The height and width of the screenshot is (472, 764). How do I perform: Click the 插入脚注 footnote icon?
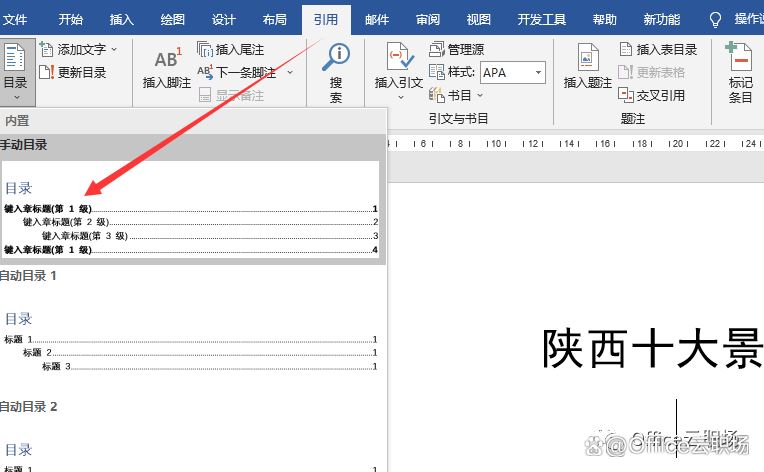(166, 60)
